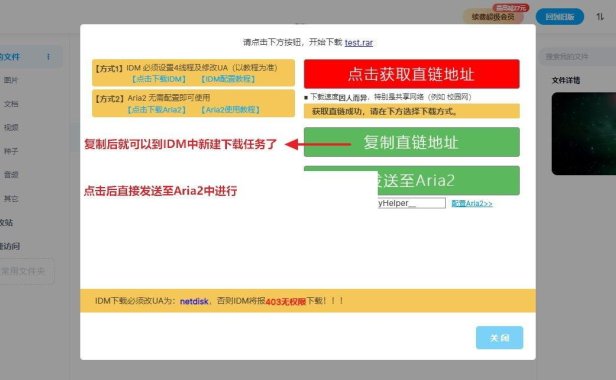Open the recycle bin (回收站) sidebar entry
The image size is (616, 380).
click(x=6, y=222)
